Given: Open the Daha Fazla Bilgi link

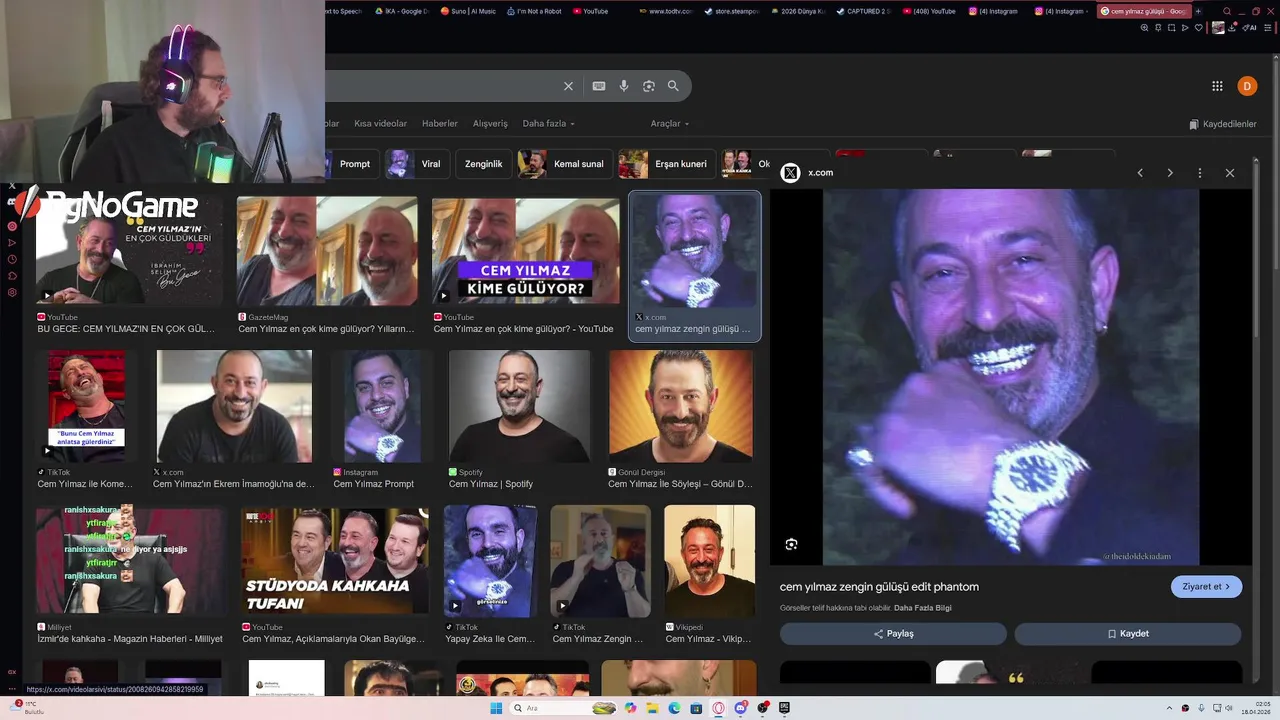Looking at the screenshot, I should pos(923,608).
